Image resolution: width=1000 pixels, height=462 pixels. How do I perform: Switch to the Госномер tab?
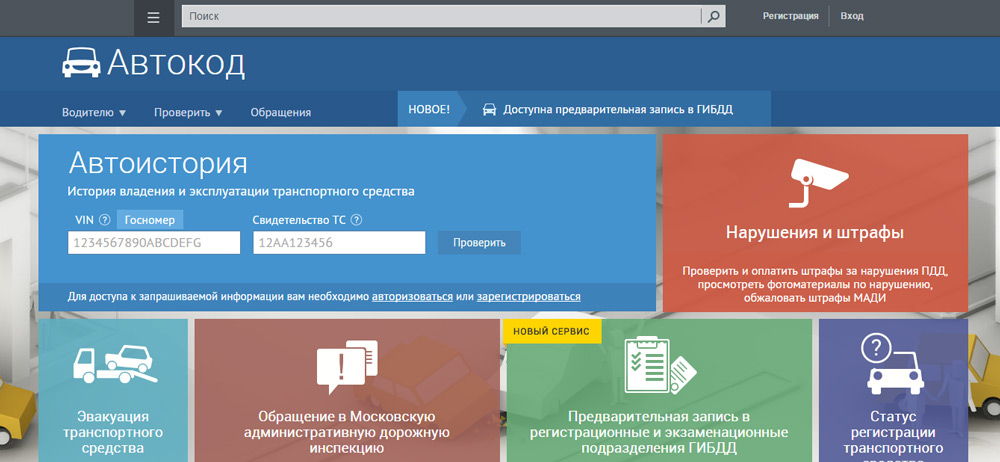pos(150,220)
